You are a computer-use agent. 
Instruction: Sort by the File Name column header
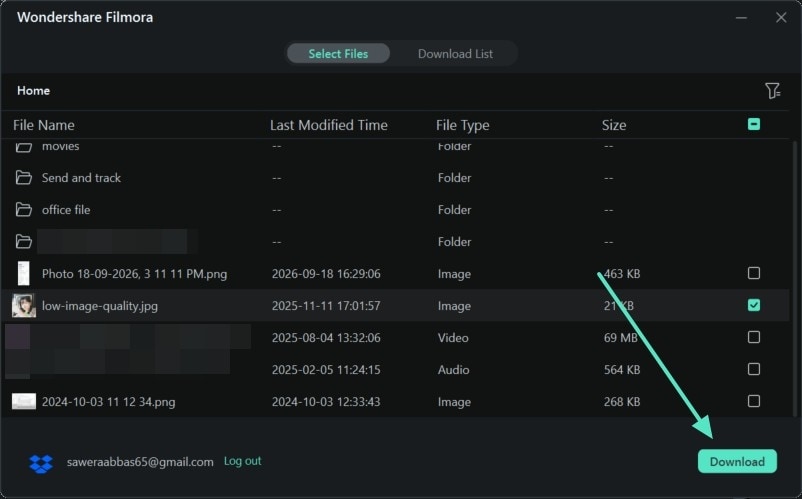pos(43,125)
